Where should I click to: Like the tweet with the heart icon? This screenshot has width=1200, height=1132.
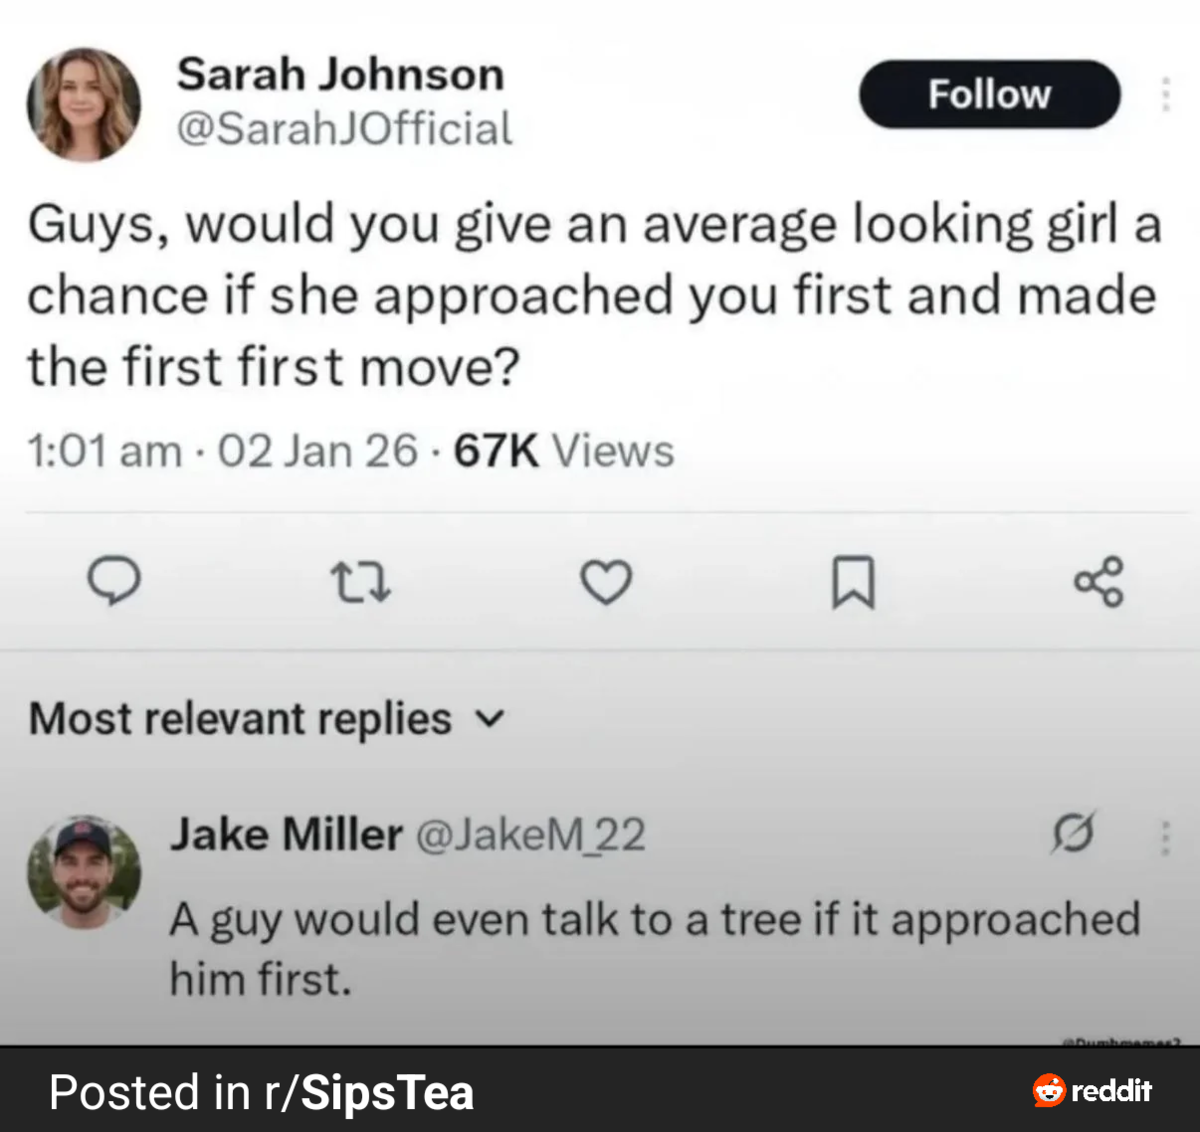coord(606,582)
